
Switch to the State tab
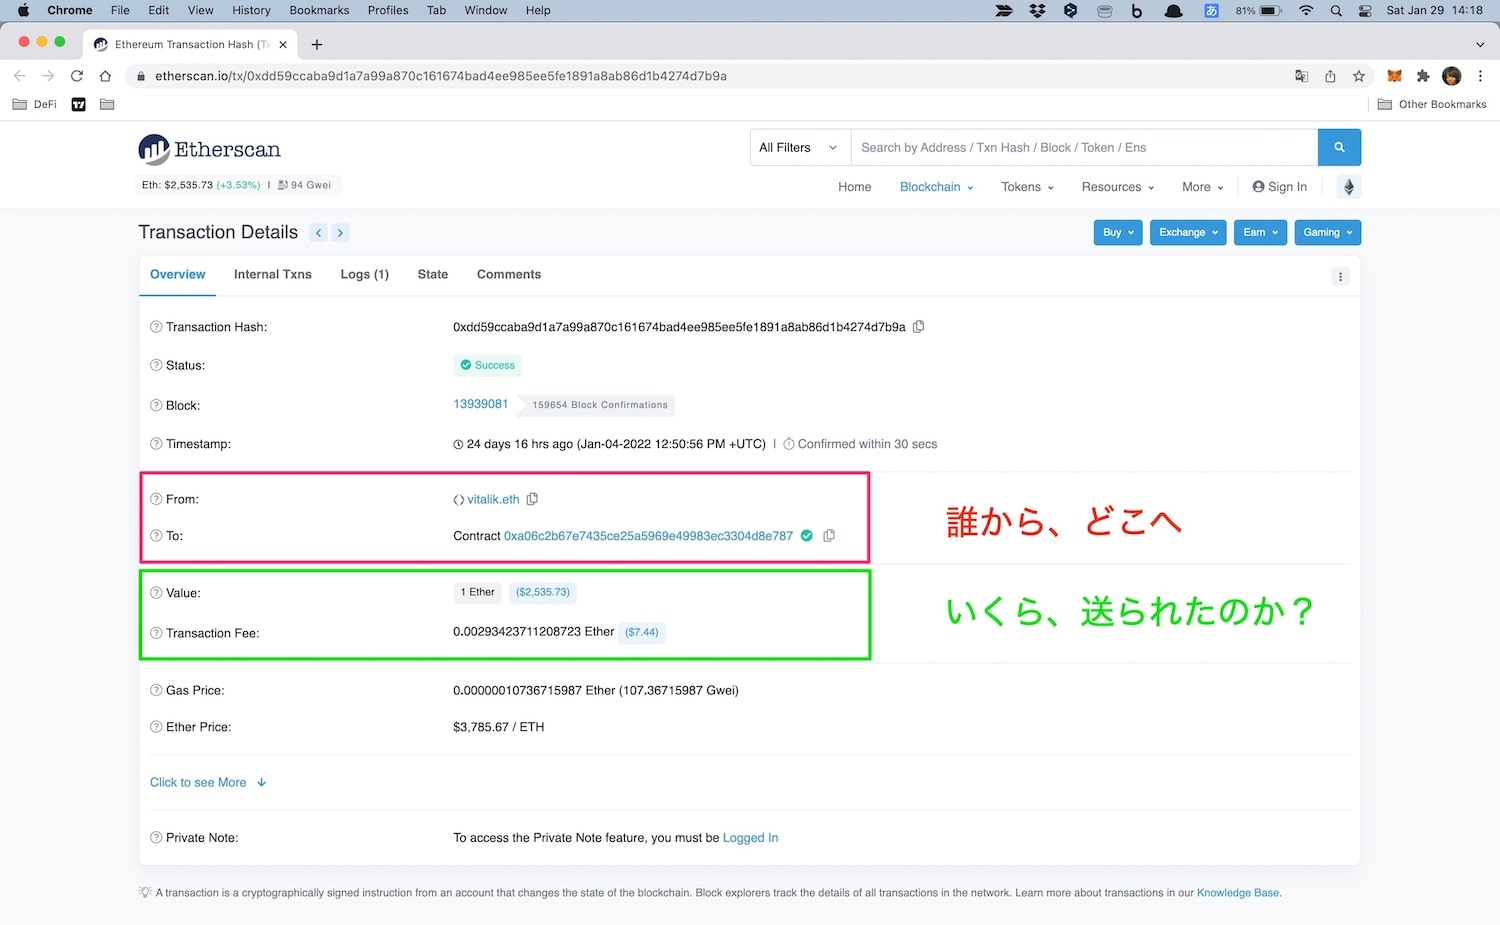tap(433, 274)
